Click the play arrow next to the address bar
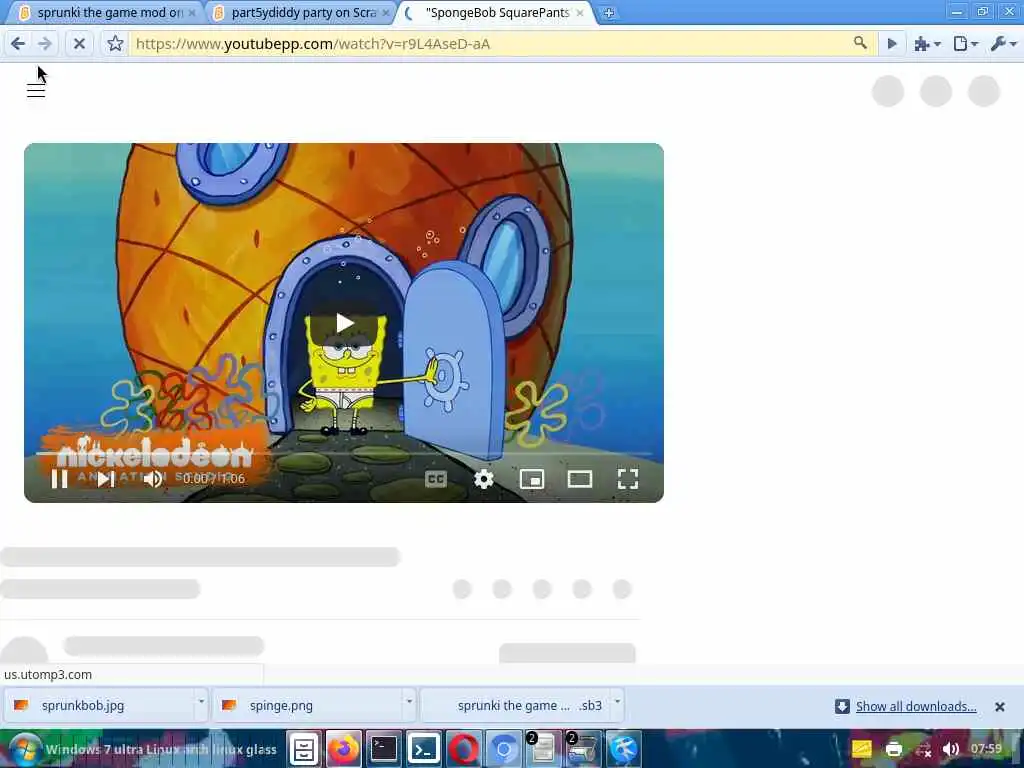This screenshot has height=768, width=1024. coord(891,44)
